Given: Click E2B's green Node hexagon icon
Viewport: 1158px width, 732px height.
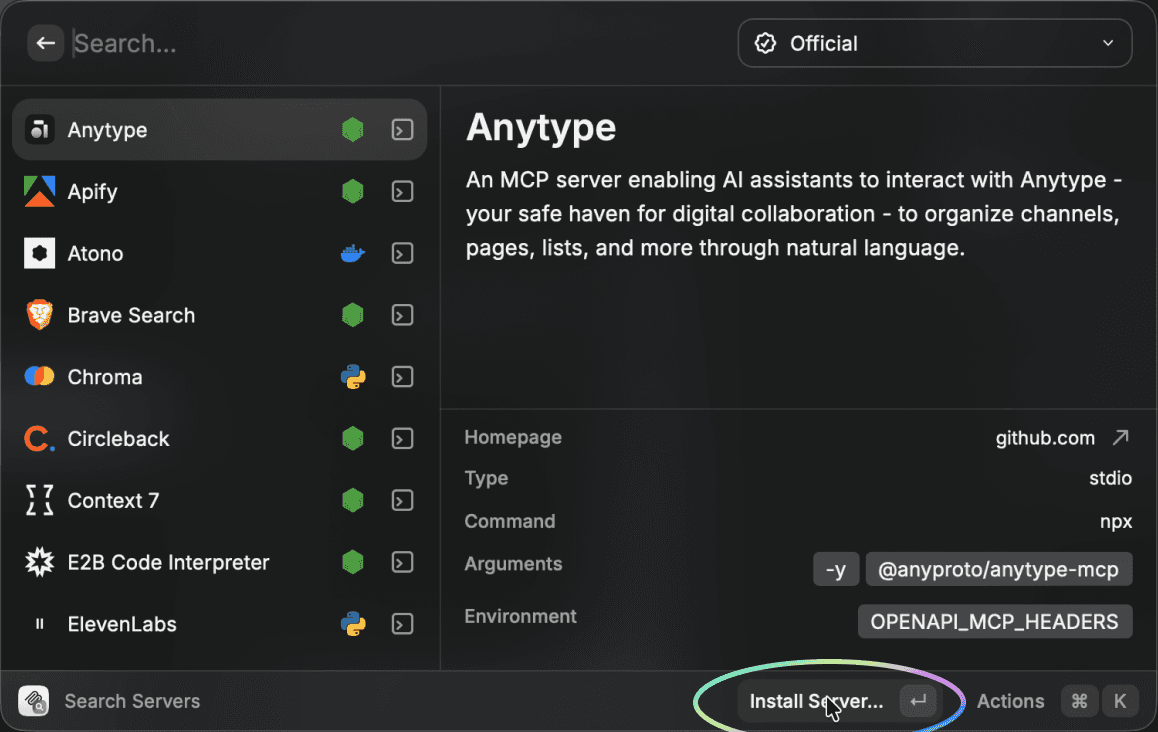Looking at the screenshot, I should 353,562.
